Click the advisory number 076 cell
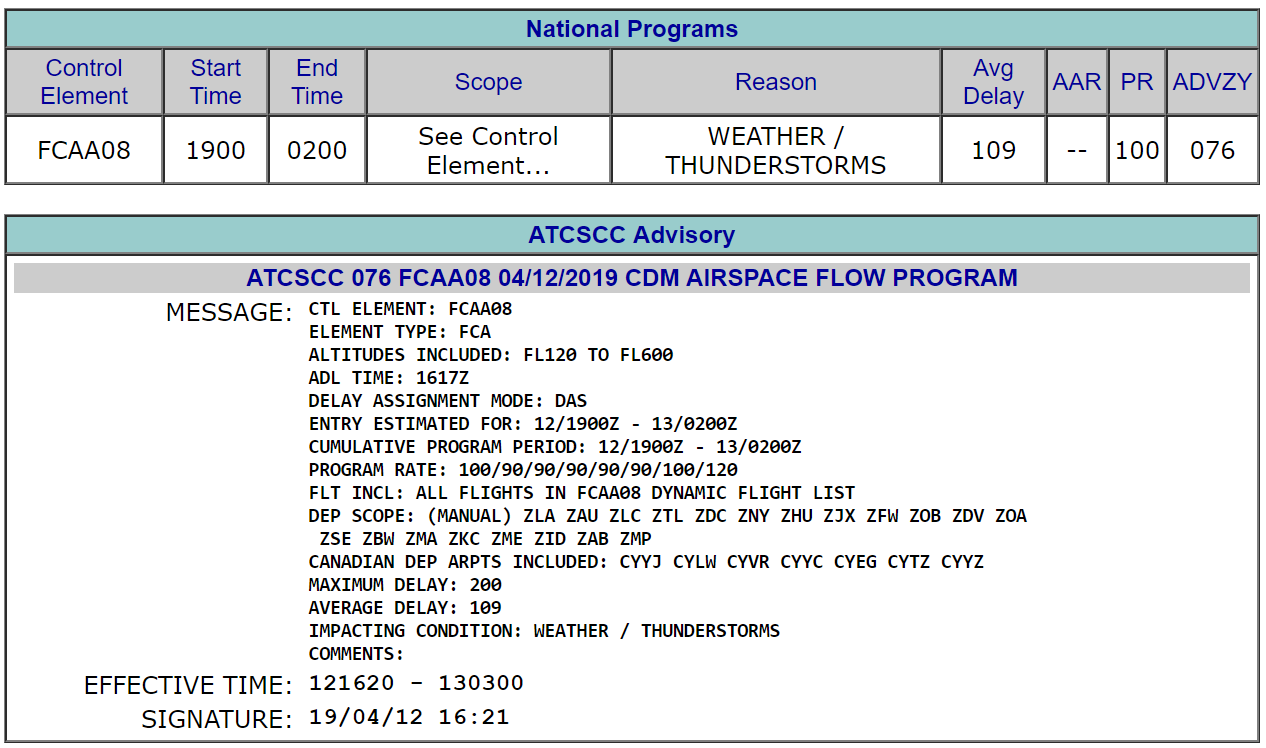 1212,150
